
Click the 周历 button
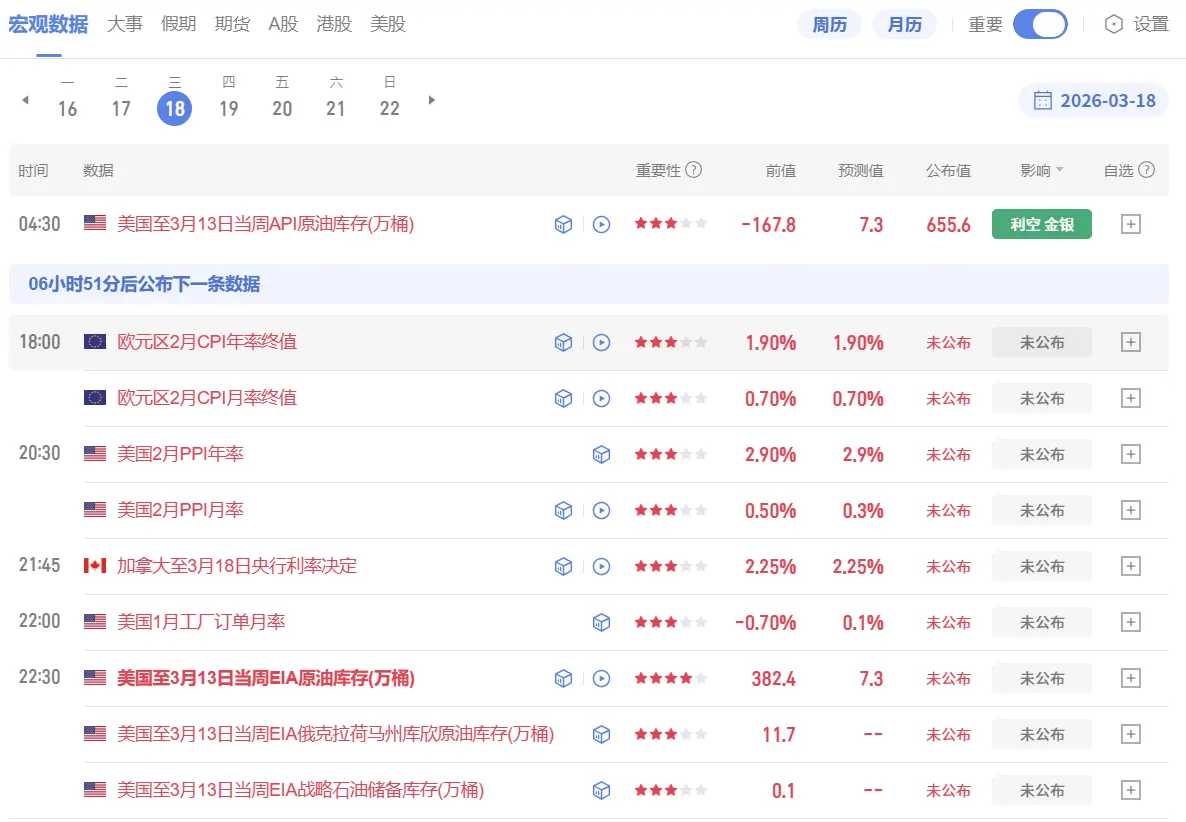[830, 25]
